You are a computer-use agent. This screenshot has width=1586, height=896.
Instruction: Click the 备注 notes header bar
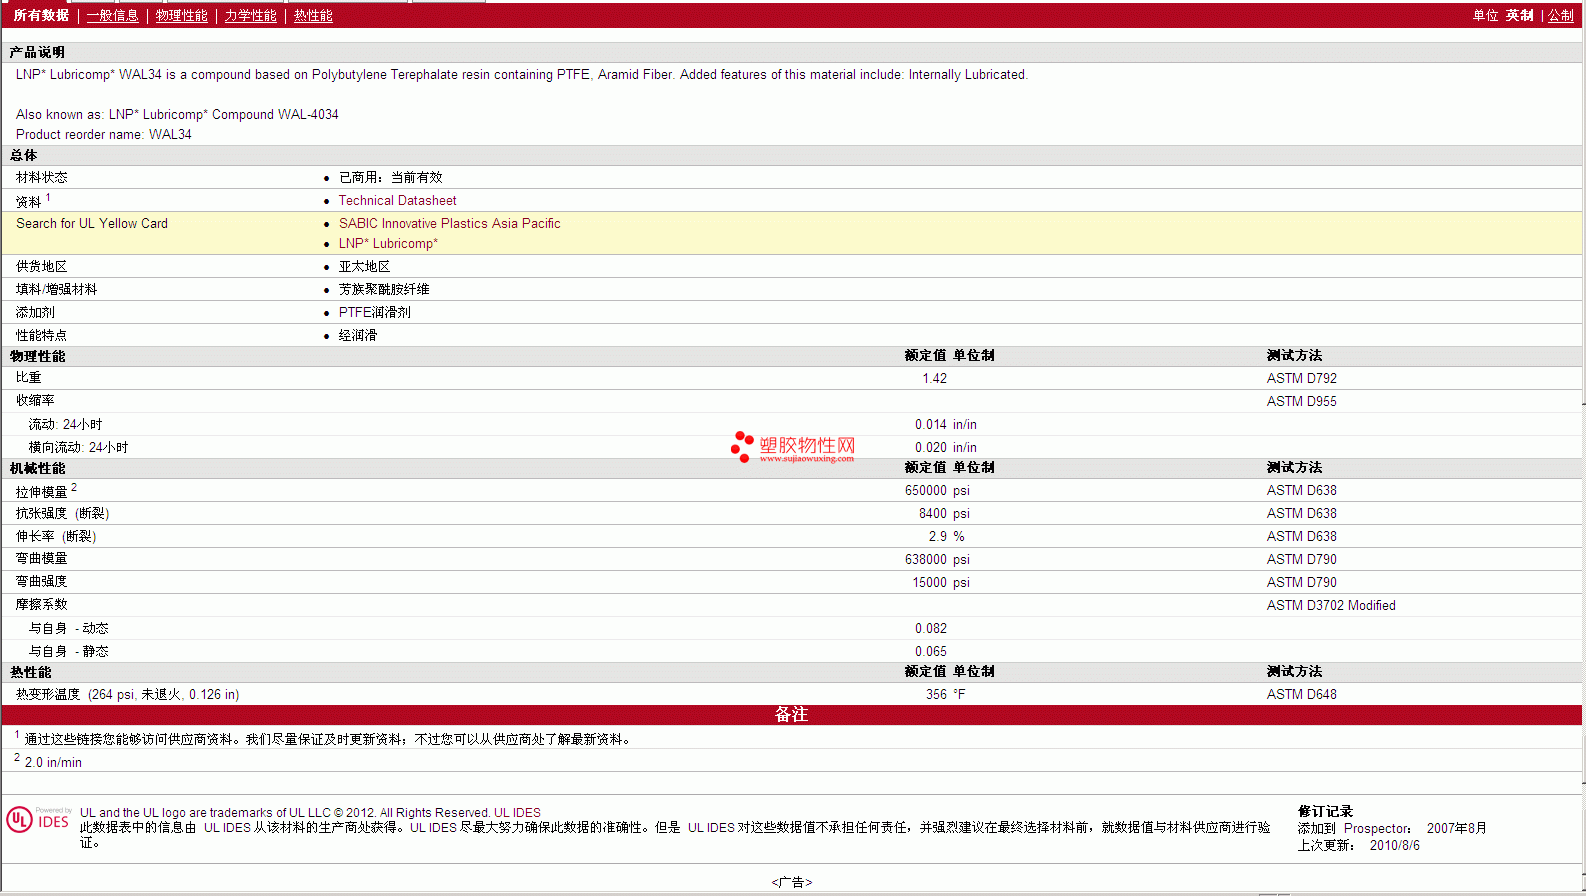point(792,714)
